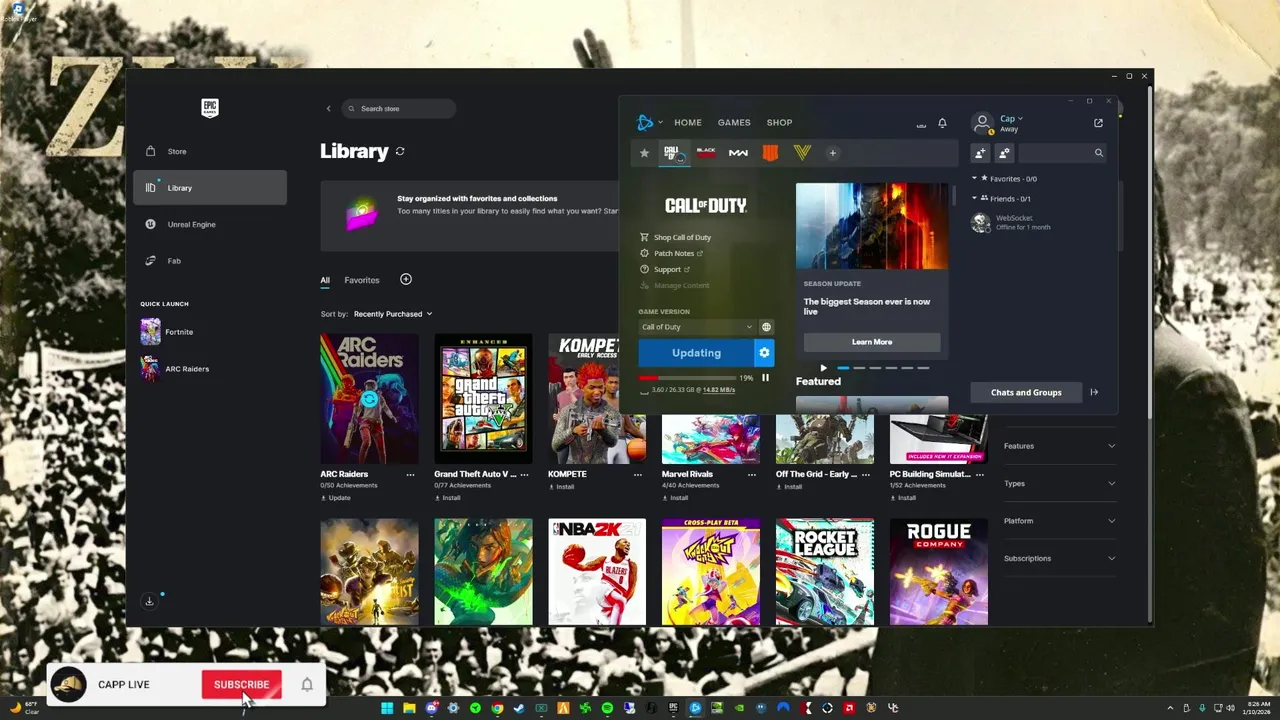The width and height of the screenshot is (1280, 720).
Task: Select Black Ops game tab icon
Action: 706,153
